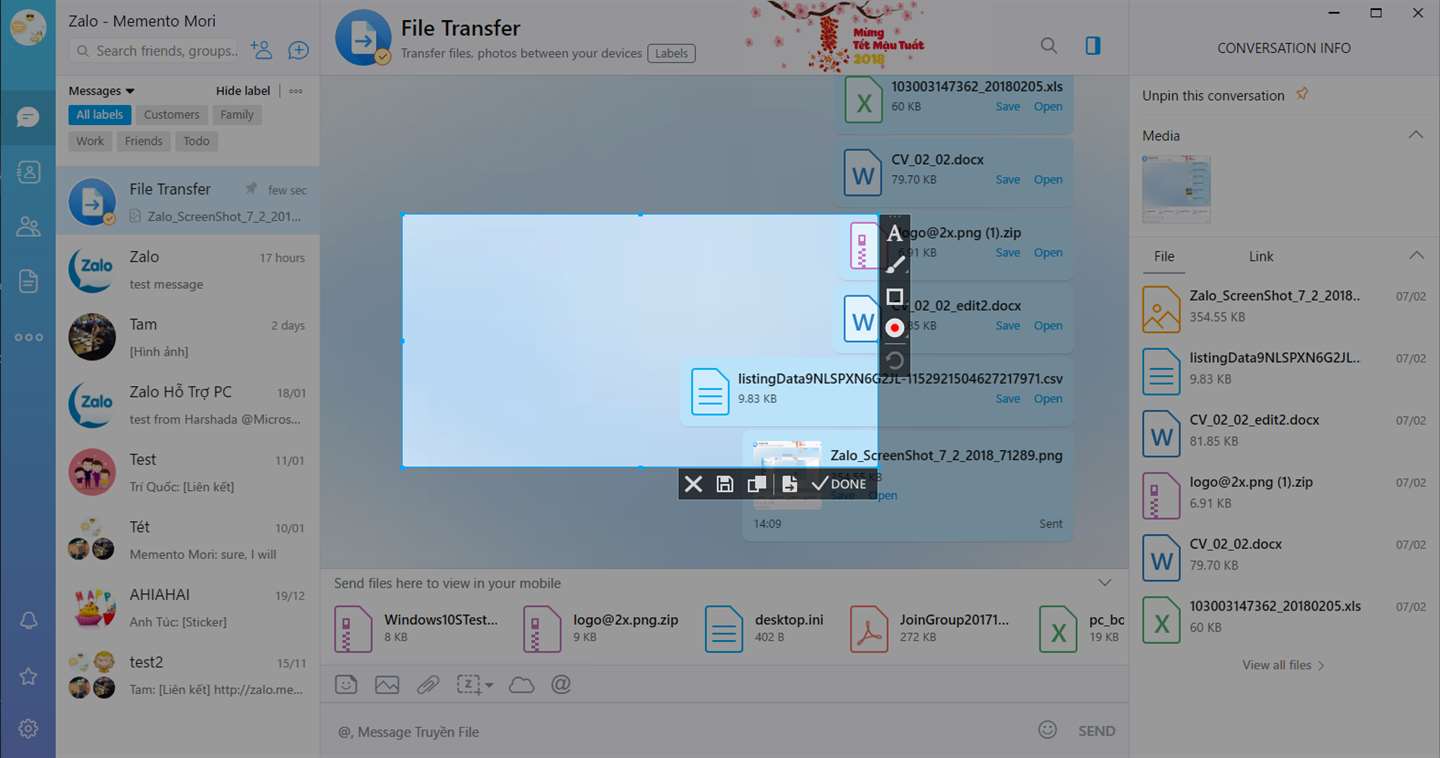Open the Contacts sidebar icon
Image resolution: width=1440 pixels, height=758 pixels.
pos(28,172)
